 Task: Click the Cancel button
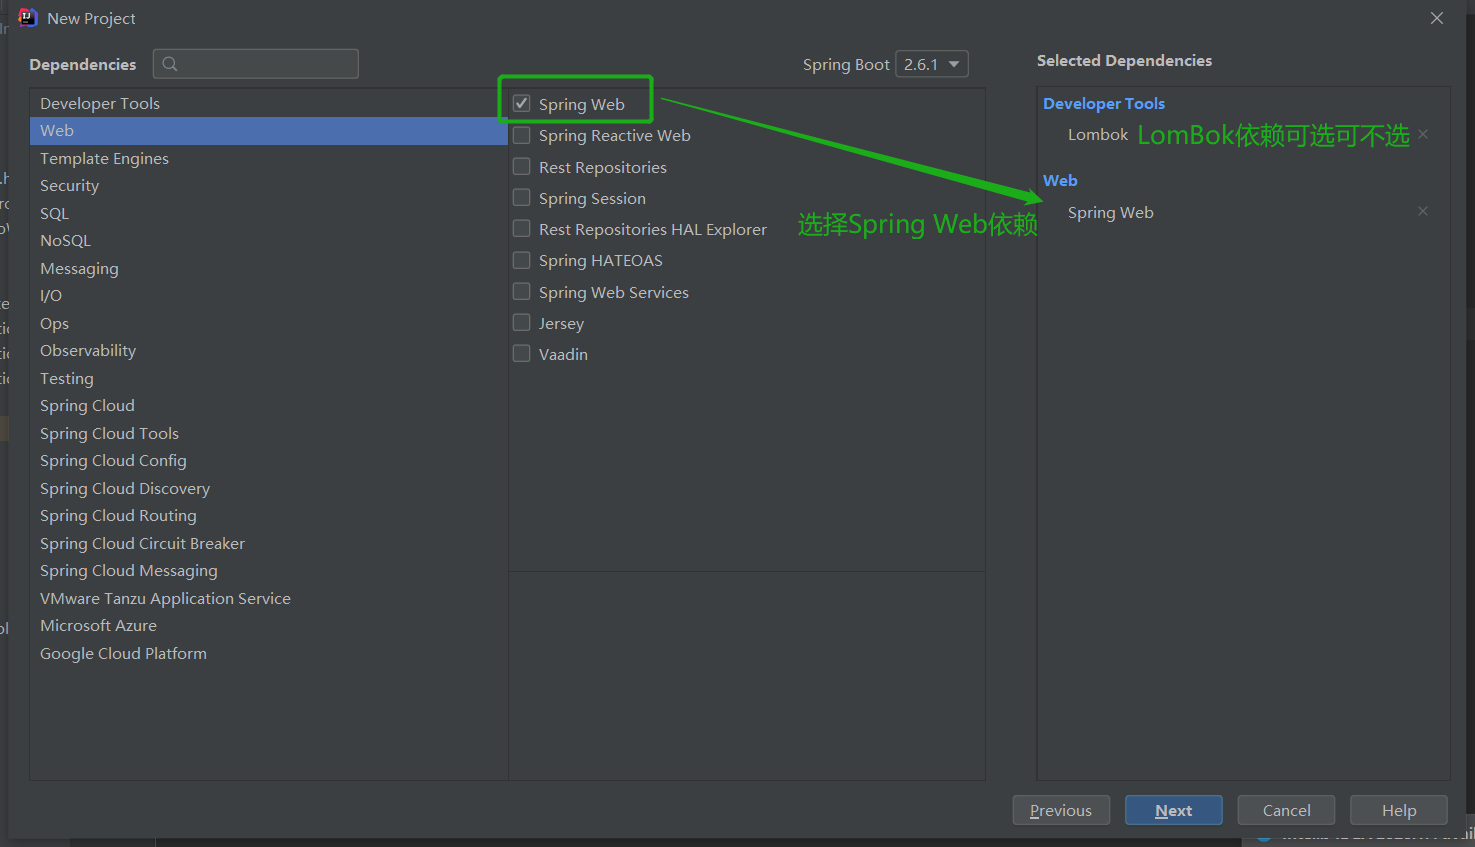(x=1286, y=810)
